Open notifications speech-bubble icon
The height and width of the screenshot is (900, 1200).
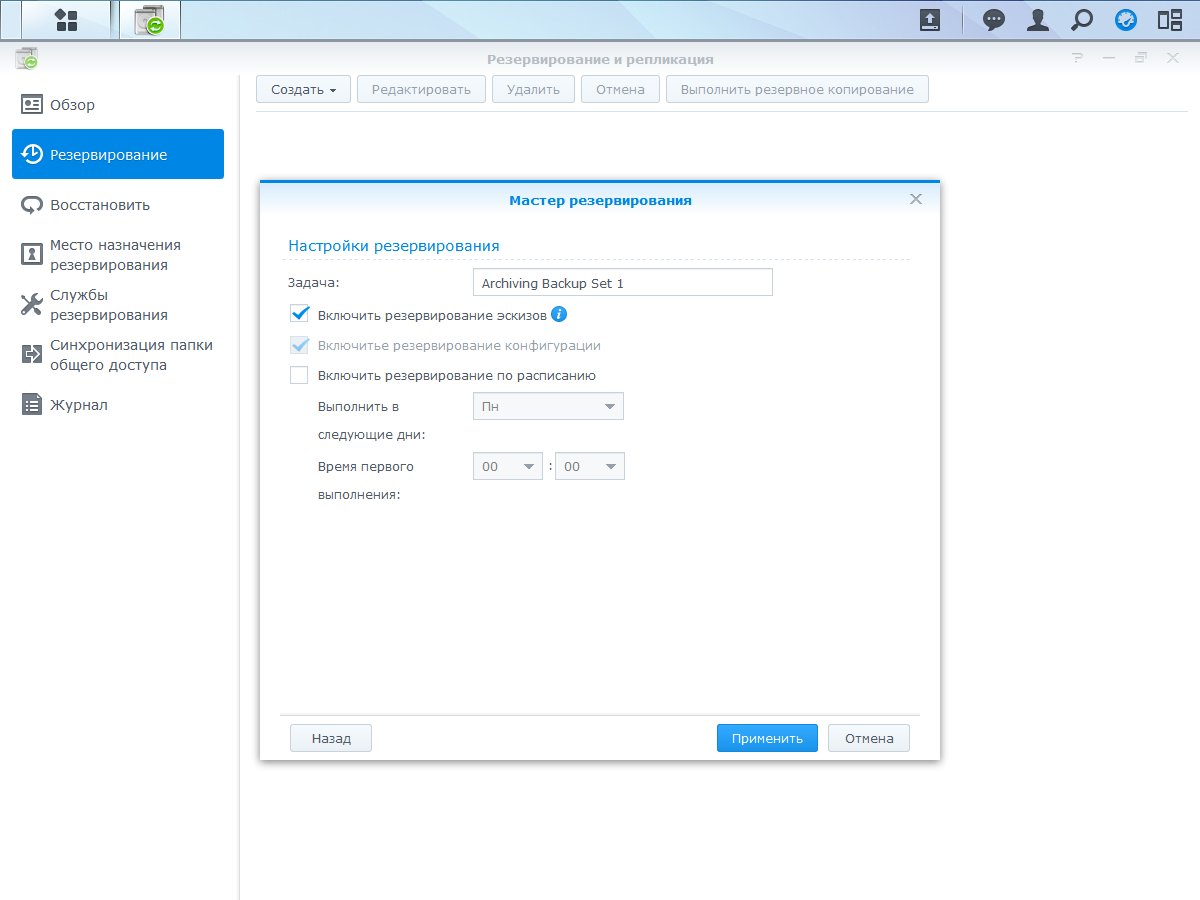994,20
